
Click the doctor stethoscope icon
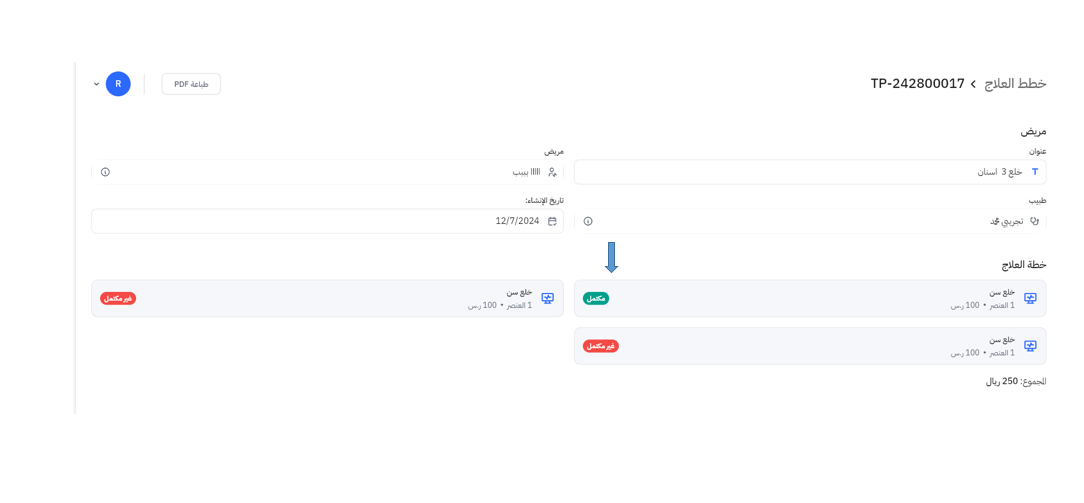tap(1035, 221)
